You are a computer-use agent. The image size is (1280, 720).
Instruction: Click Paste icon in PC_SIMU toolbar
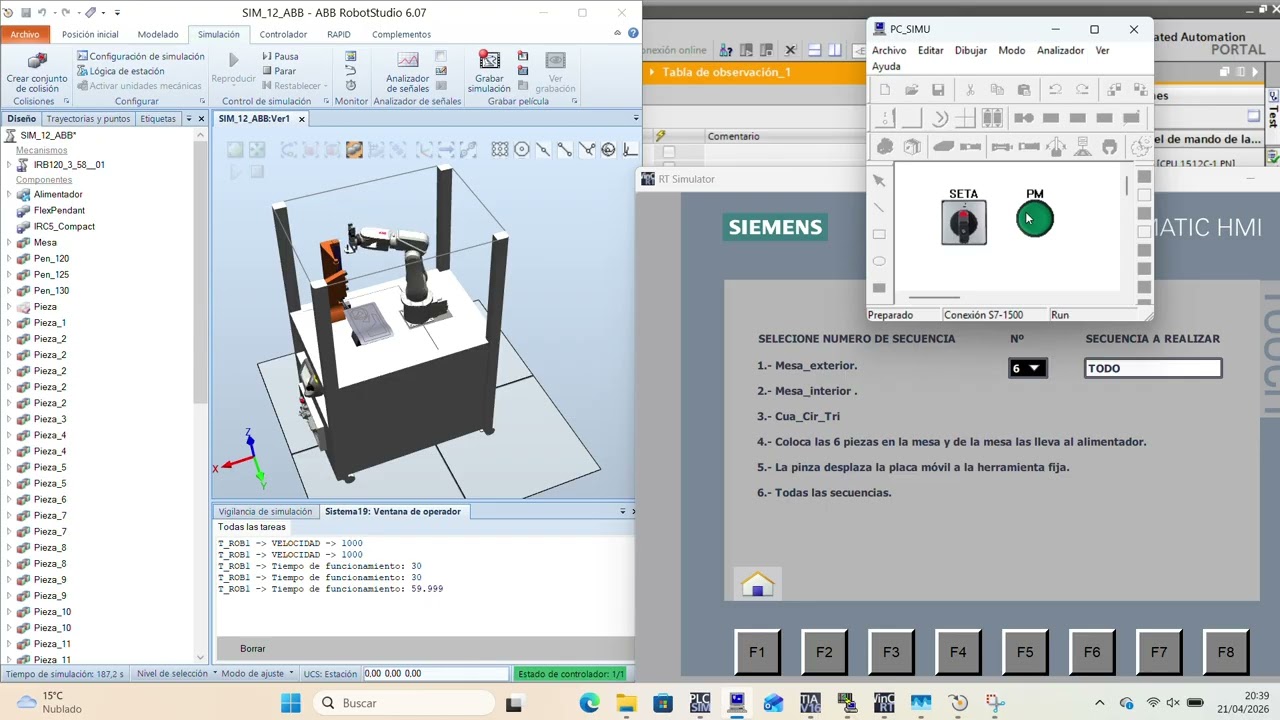pyautogui.click(x=1024, y=90)
